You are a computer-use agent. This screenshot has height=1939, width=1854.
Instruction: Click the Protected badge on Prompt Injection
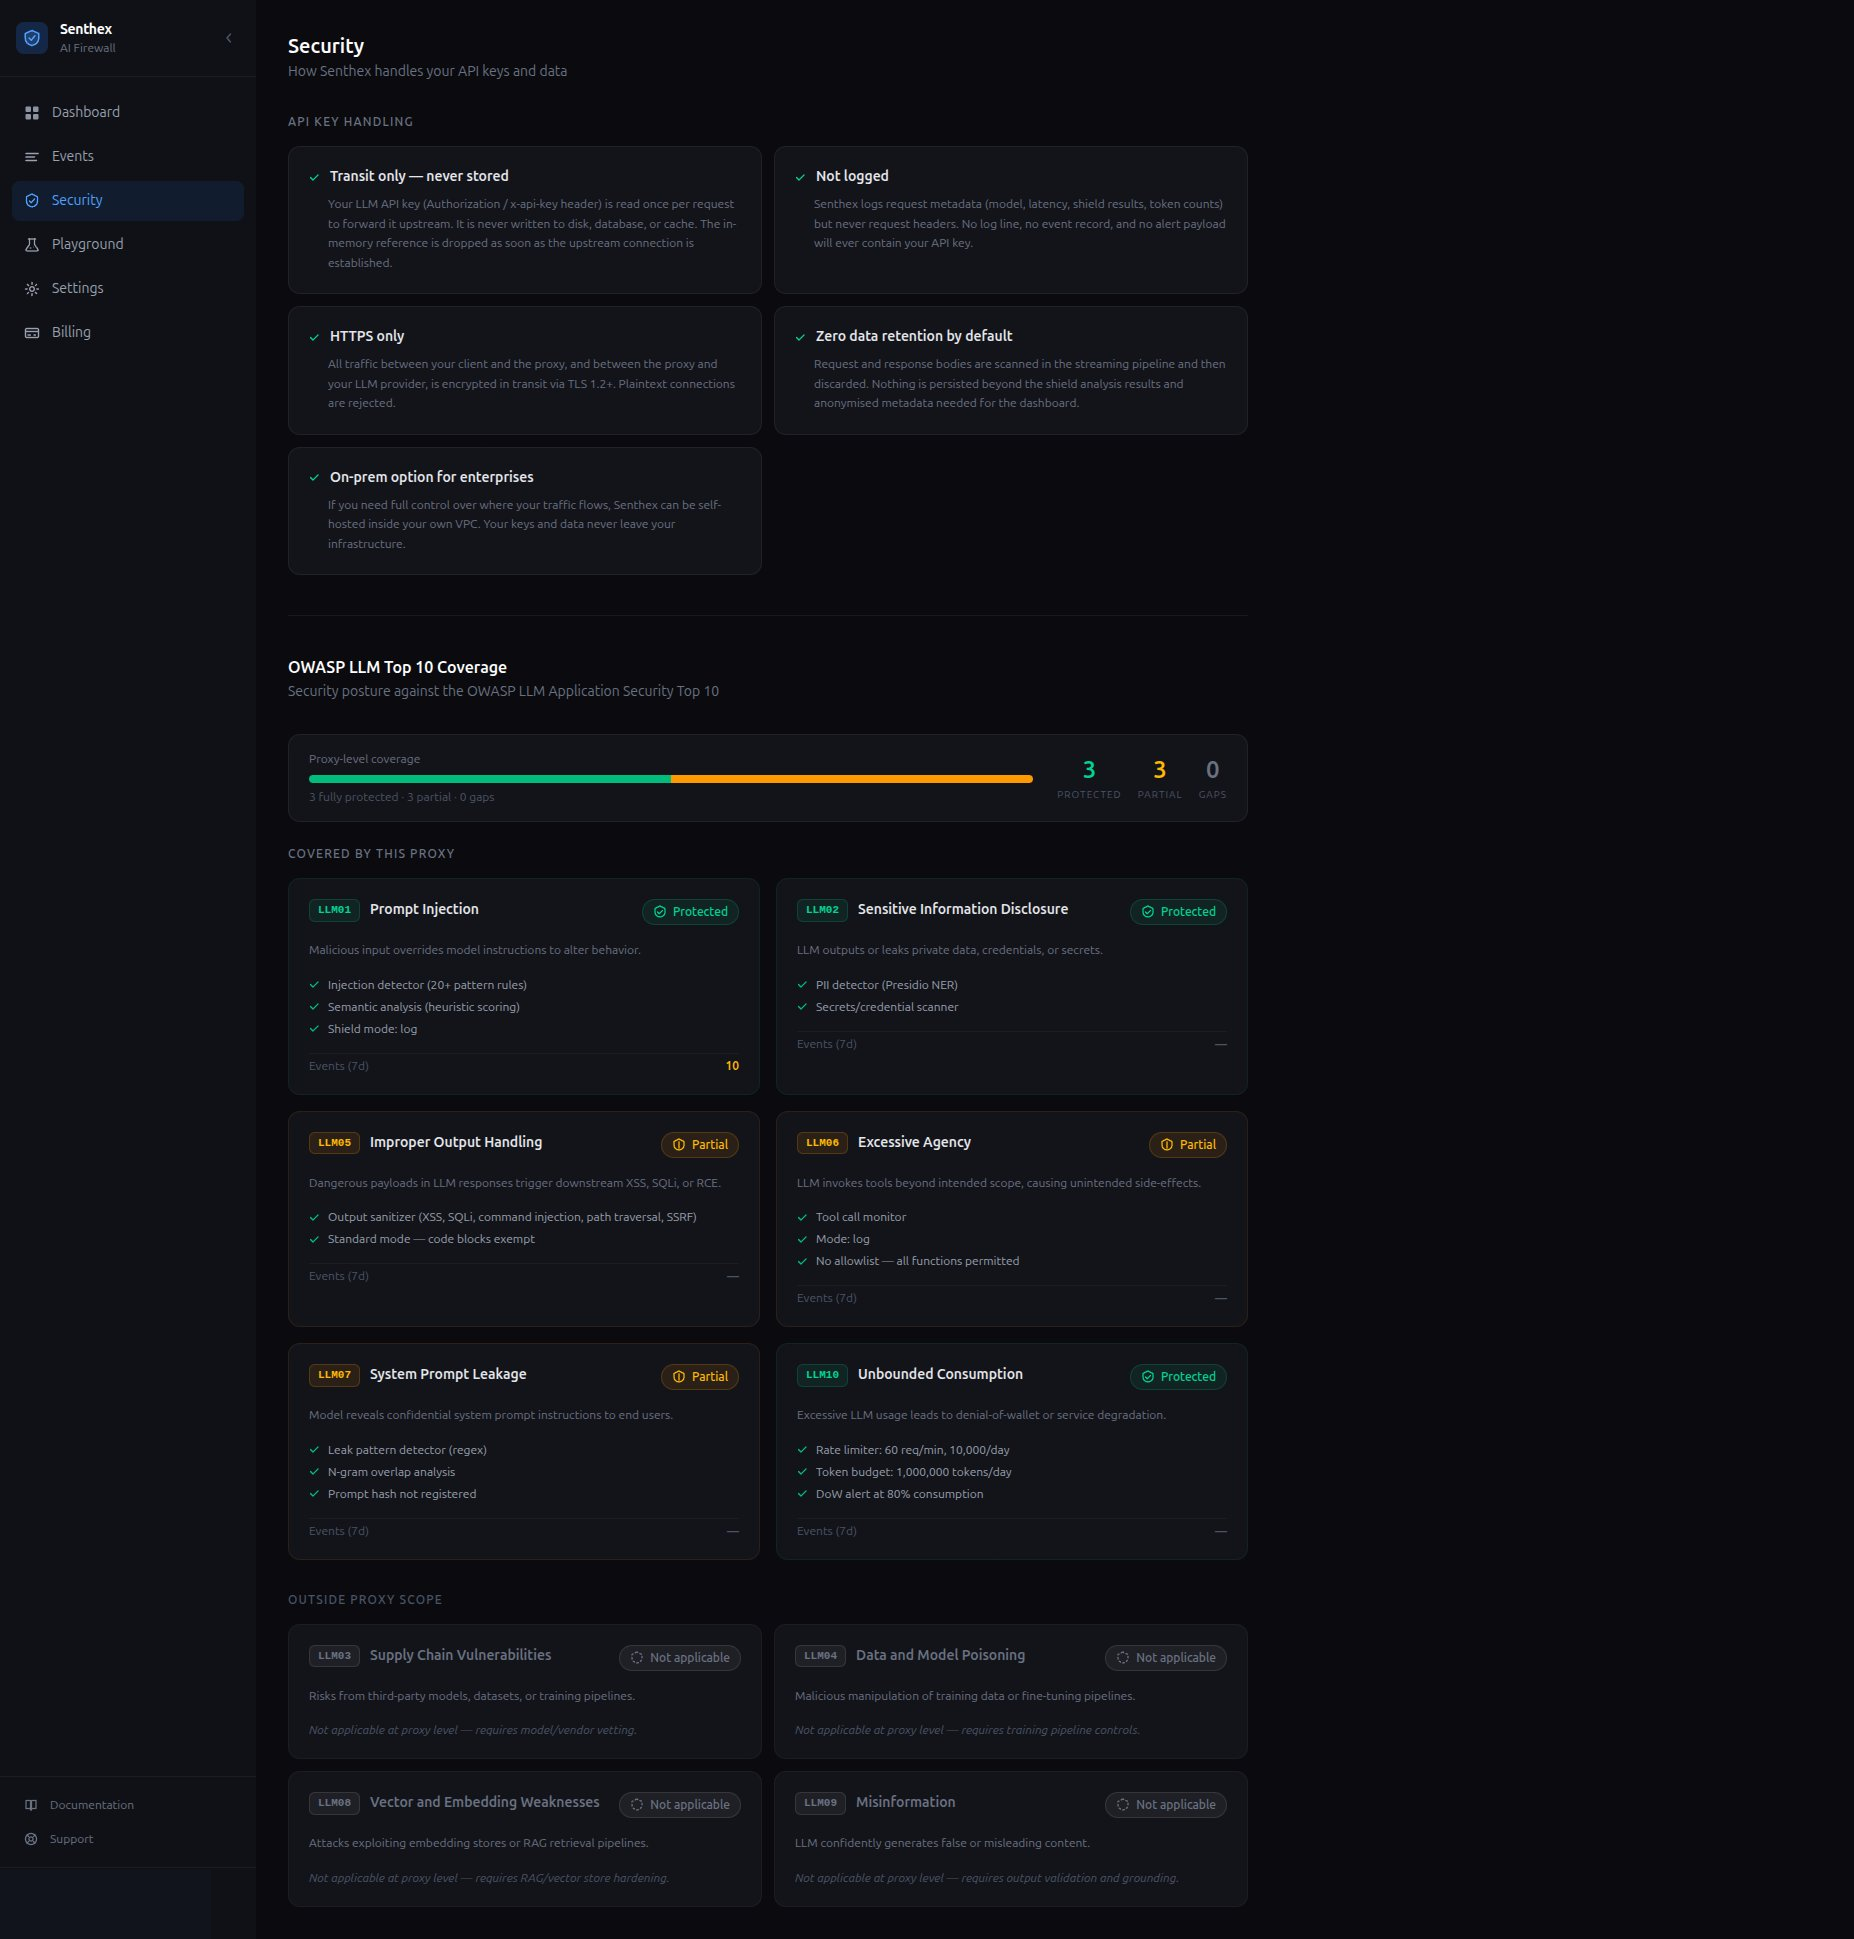coord(690,912)
